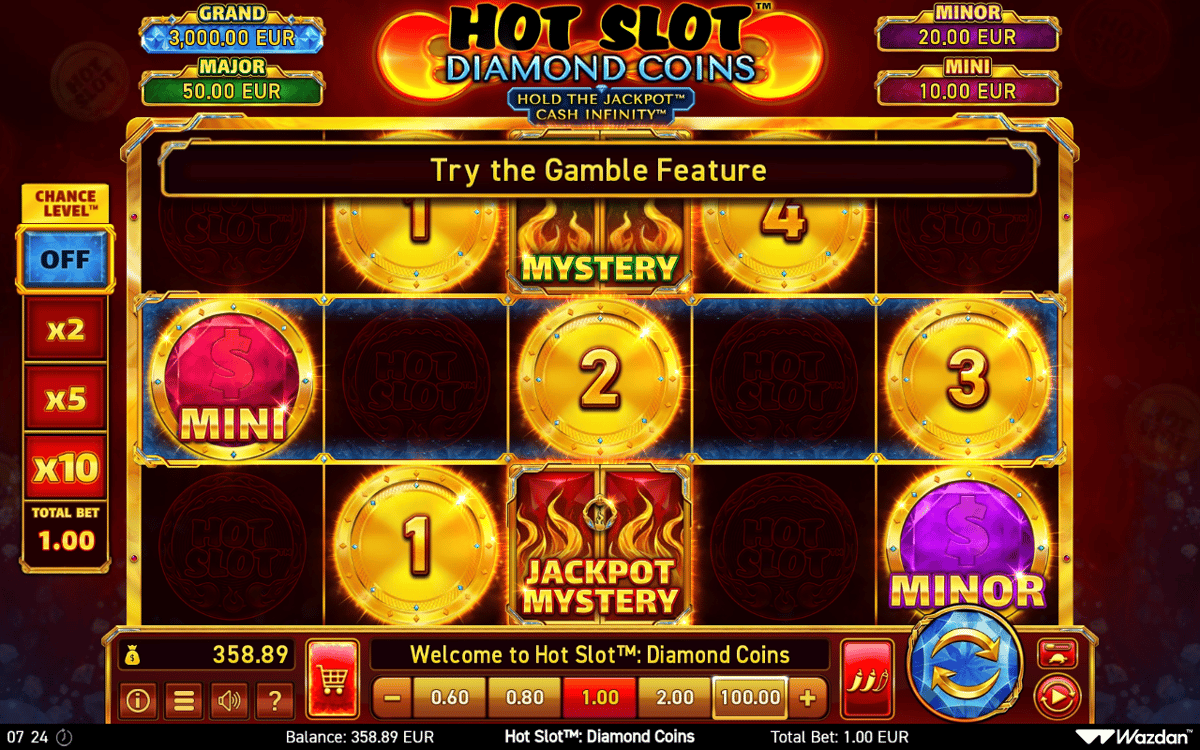Increase bet with the plus button
The height and width of the screenshot is (750, 1200).
tap(808, 698)
